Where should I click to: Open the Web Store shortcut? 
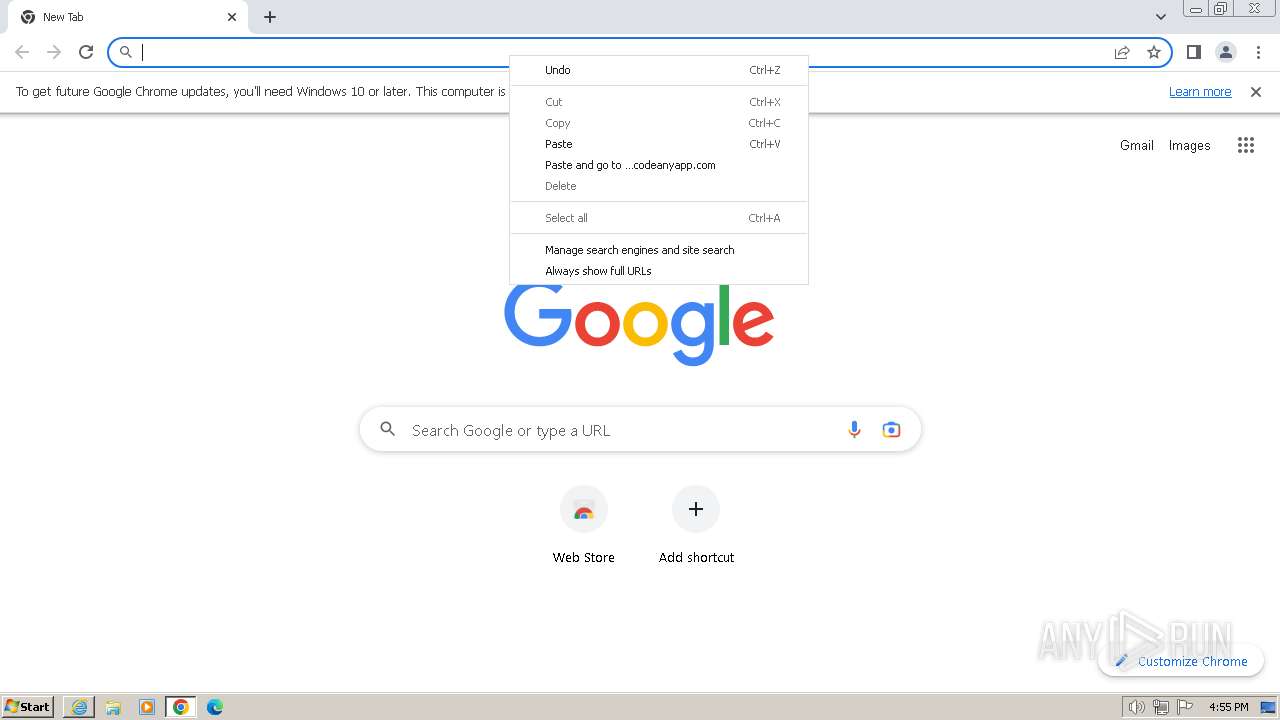pos(584,526)
